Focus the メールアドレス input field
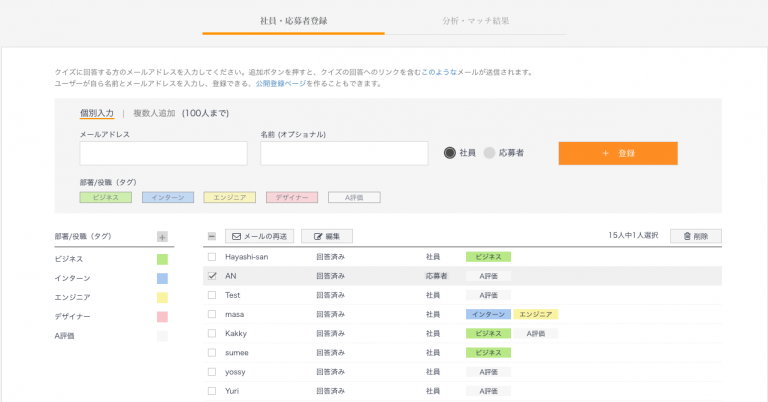 point(164,153)
